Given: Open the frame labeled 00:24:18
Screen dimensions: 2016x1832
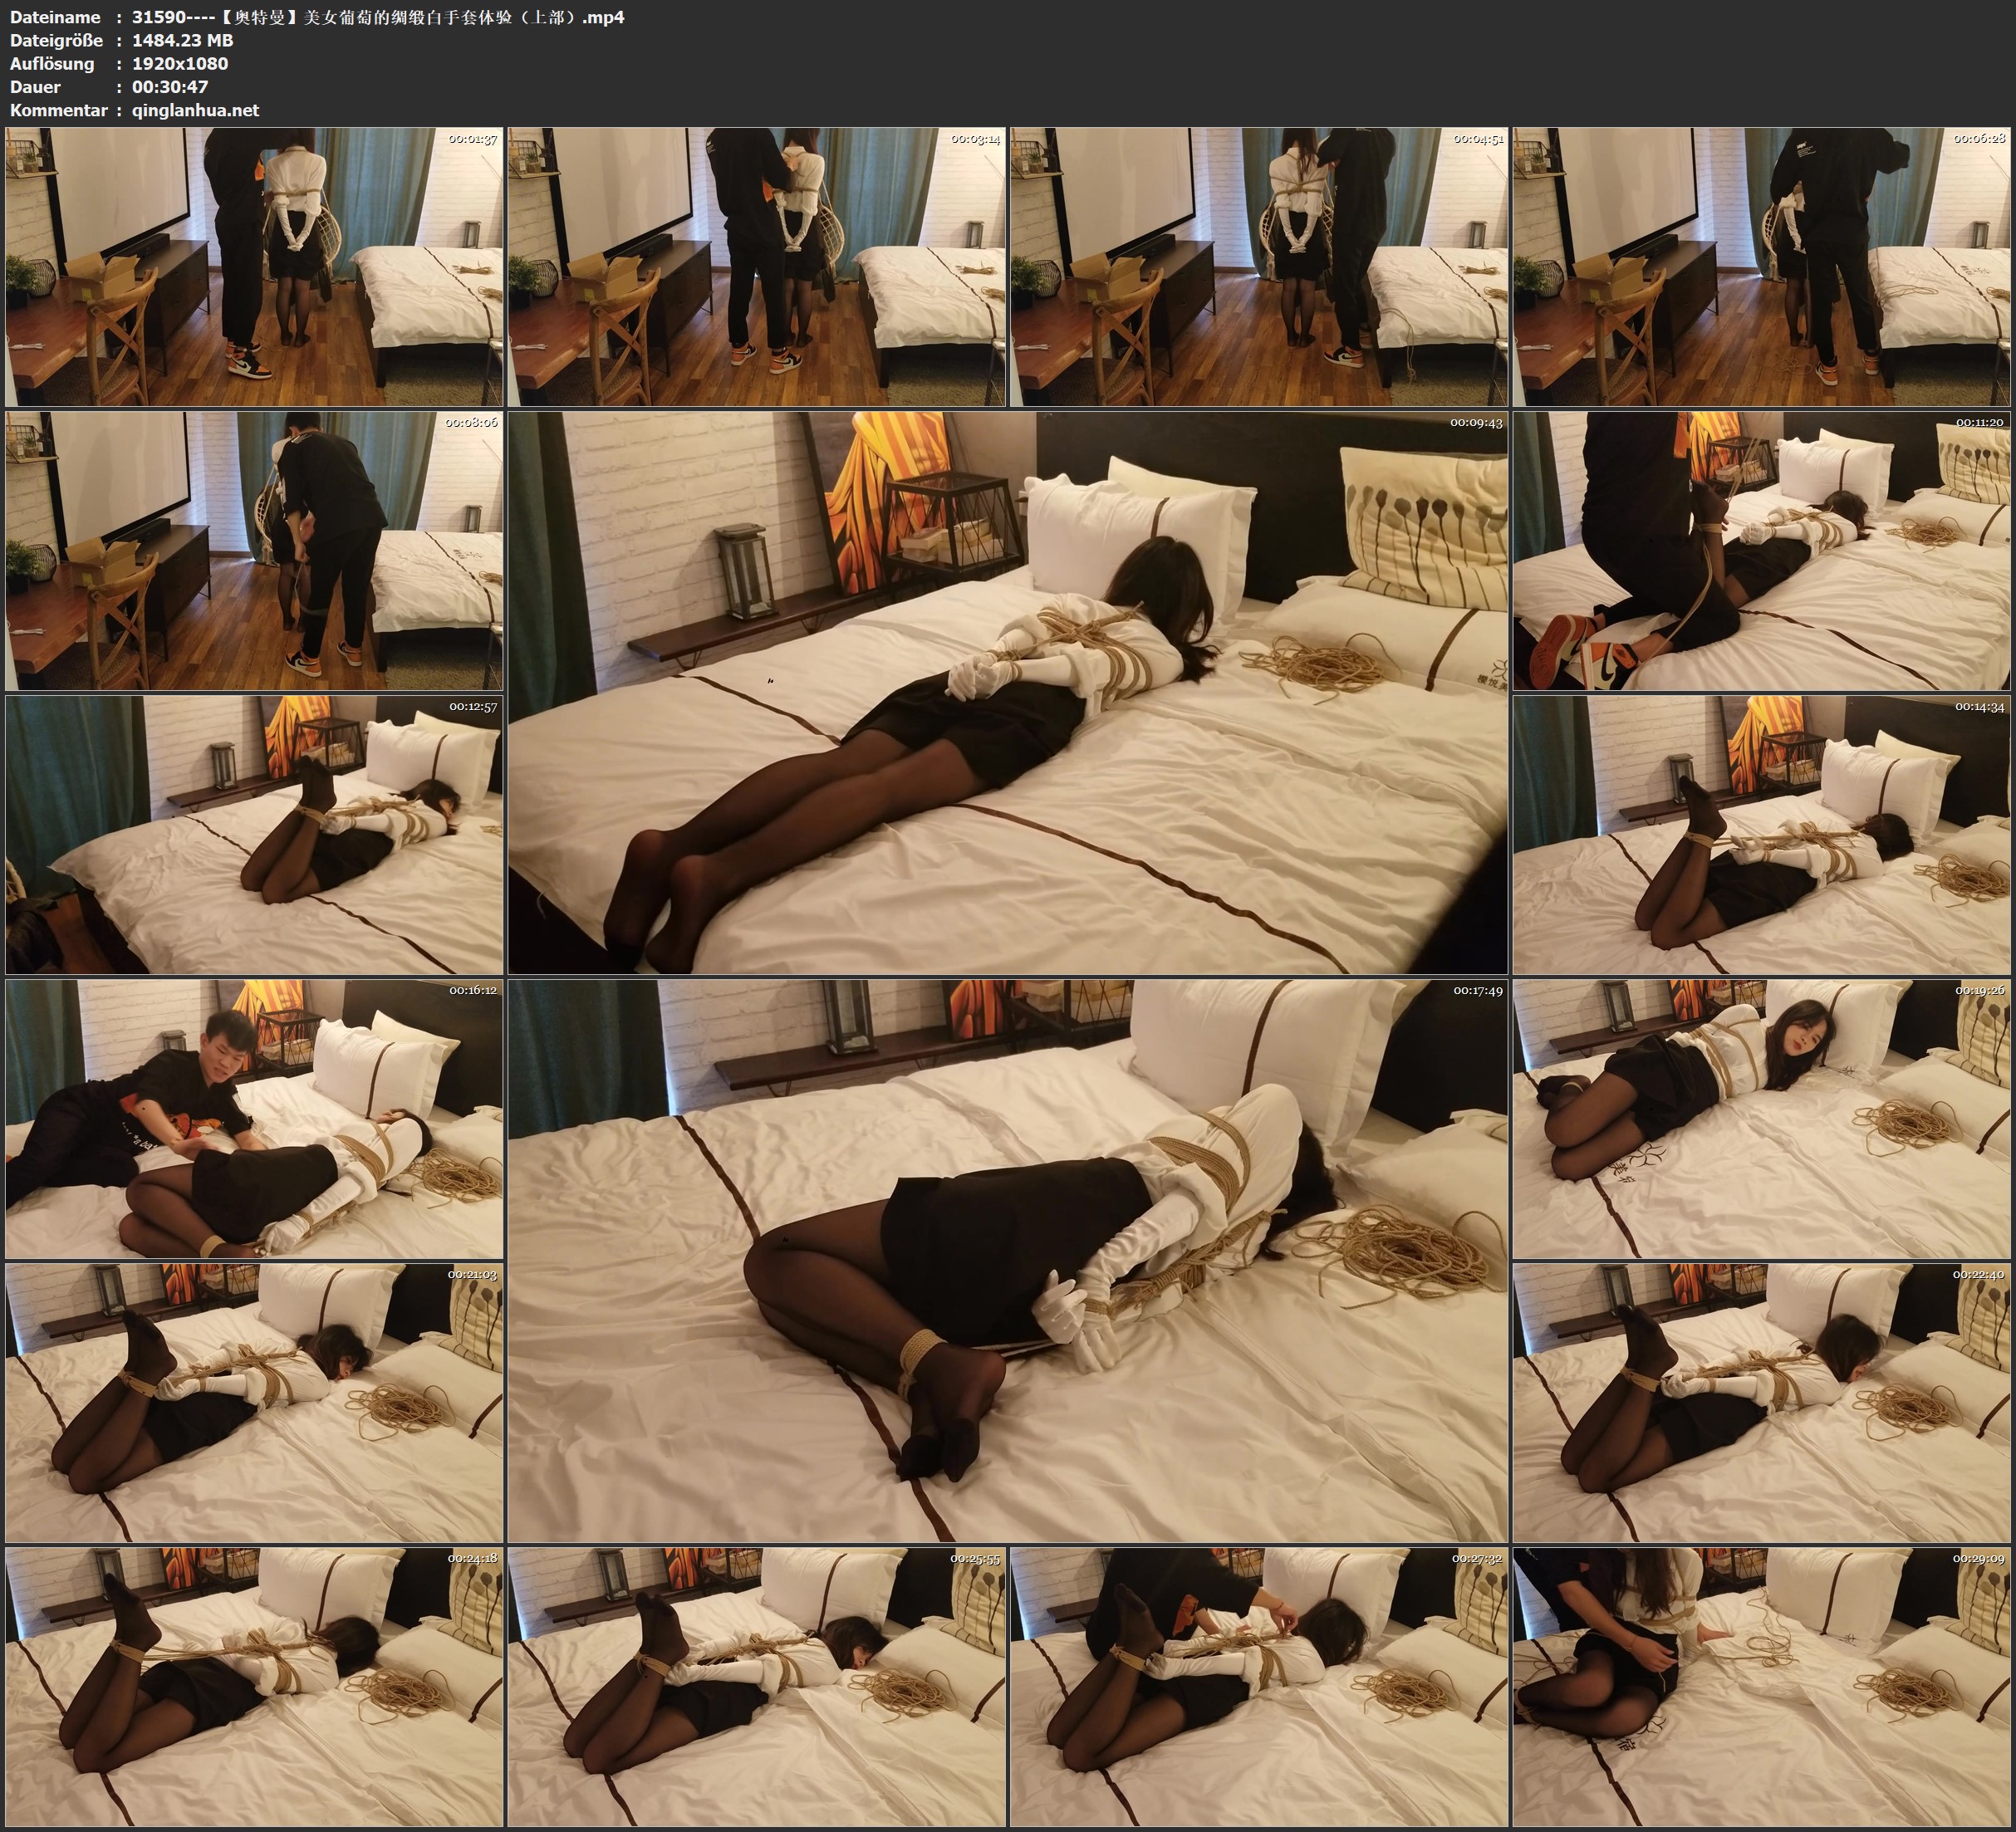Looking at the screenshot, I should click(254, 1686).
